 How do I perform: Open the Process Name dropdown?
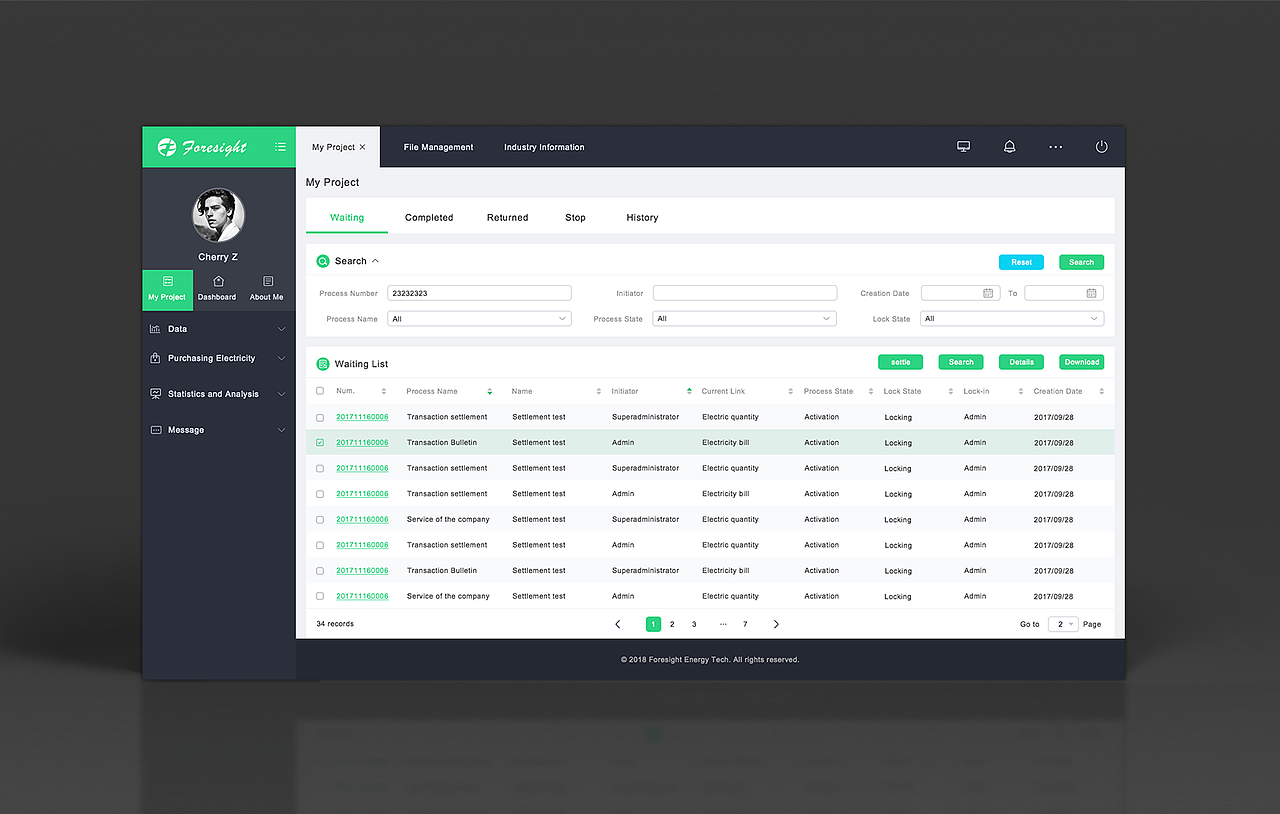[x=479, y=318]
